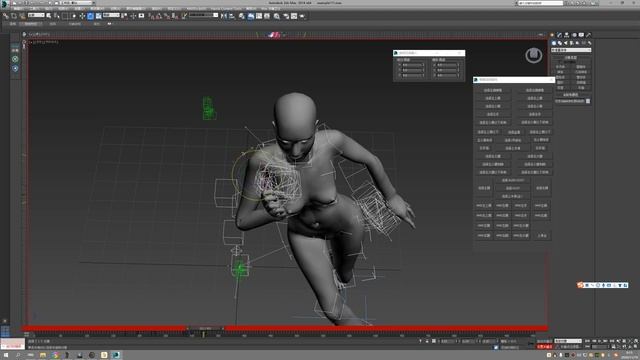Expand the ribbon minimize options arrow

point(109,24)
